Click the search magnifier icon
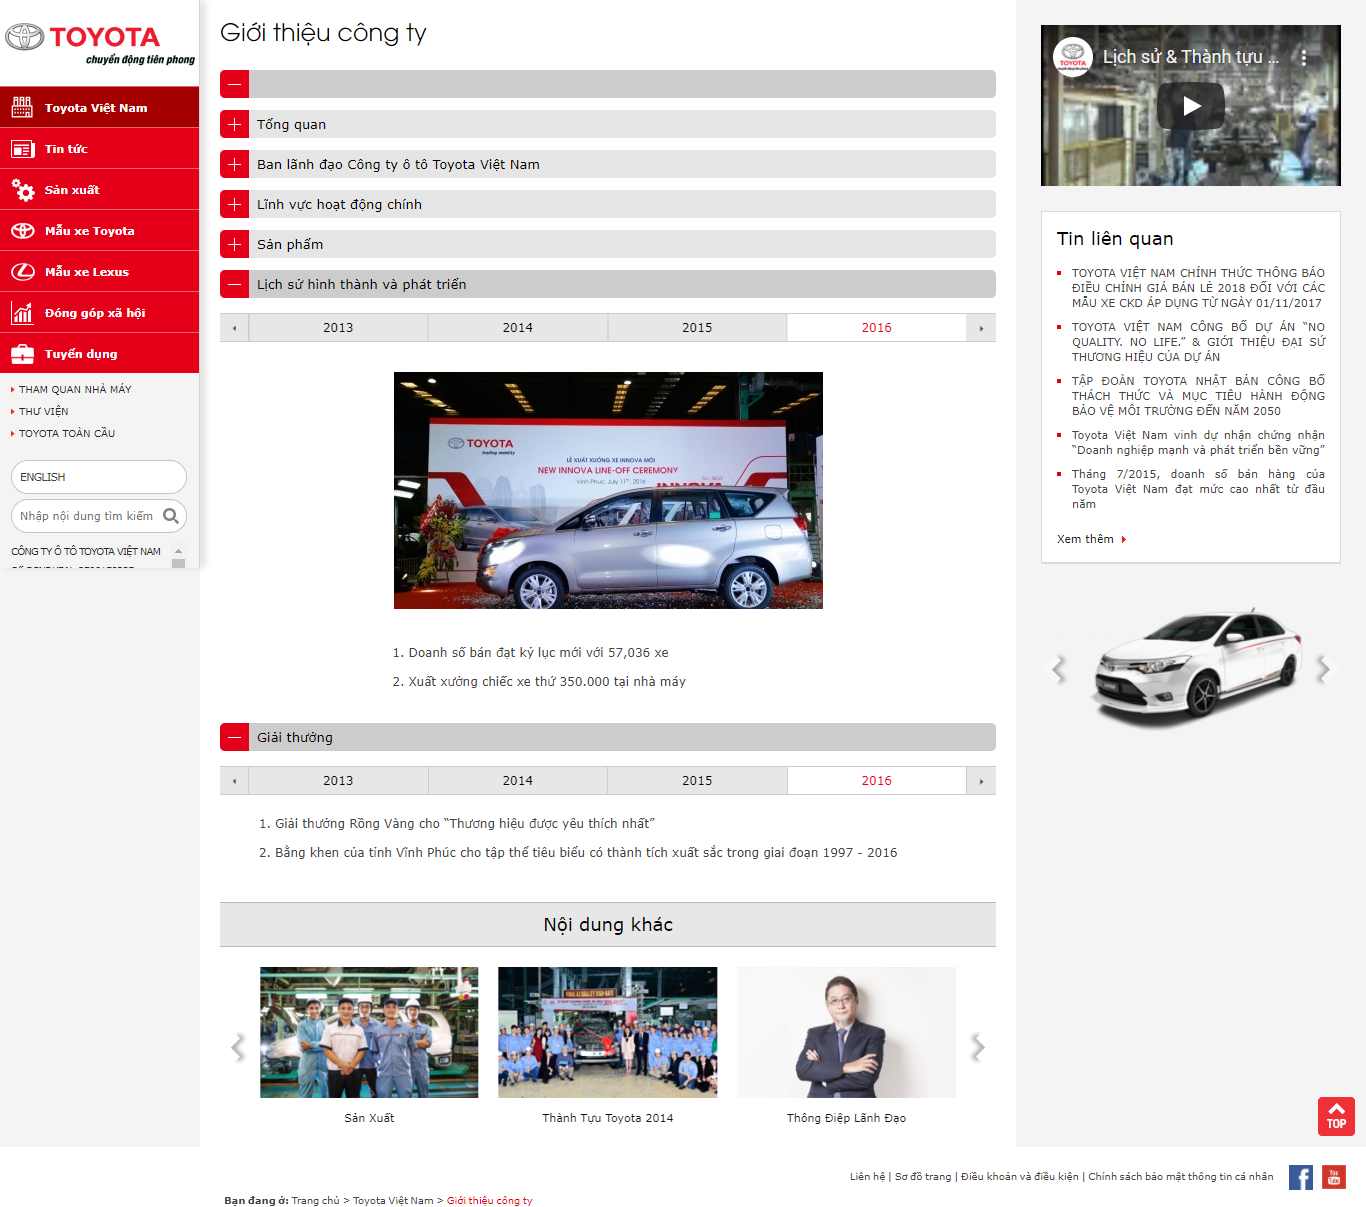The width and height of the screenshot is (1366, 1207). pyautogui.click(x=171, y=516)
